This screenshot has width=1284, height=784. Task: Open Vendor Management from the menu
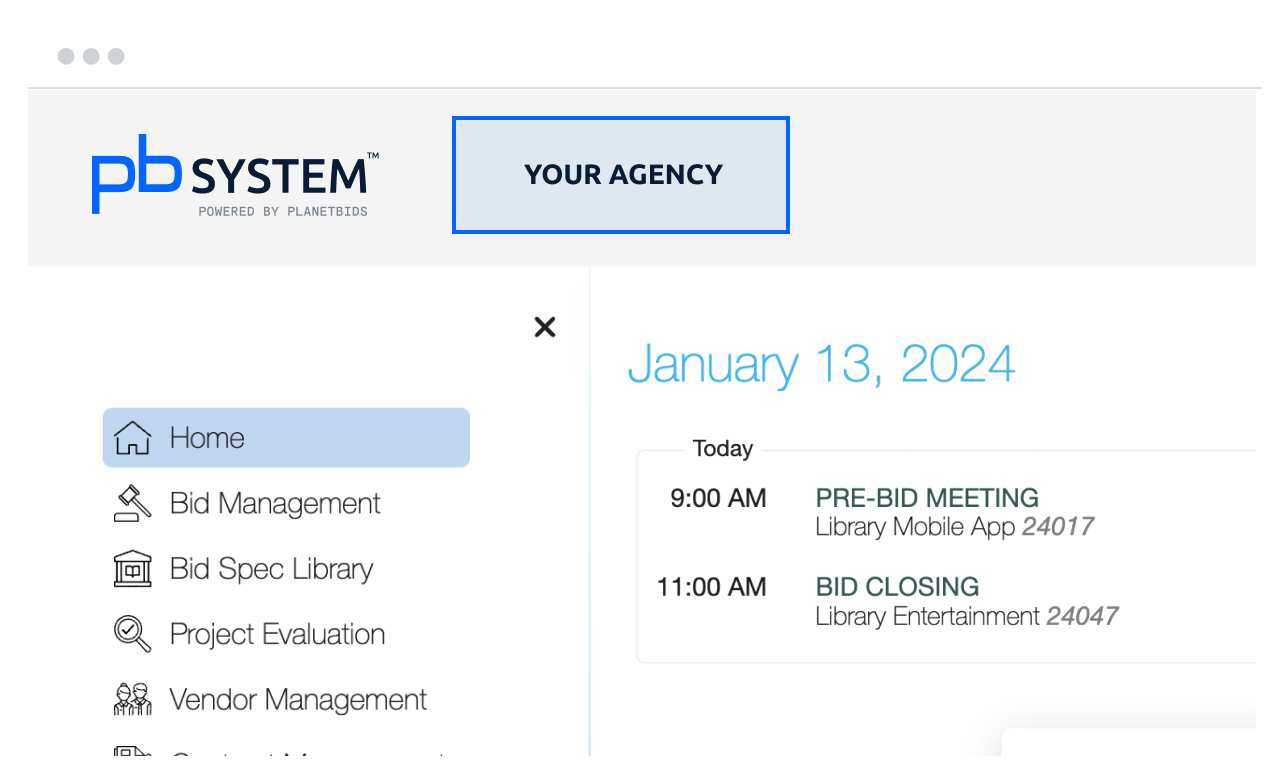298,699
